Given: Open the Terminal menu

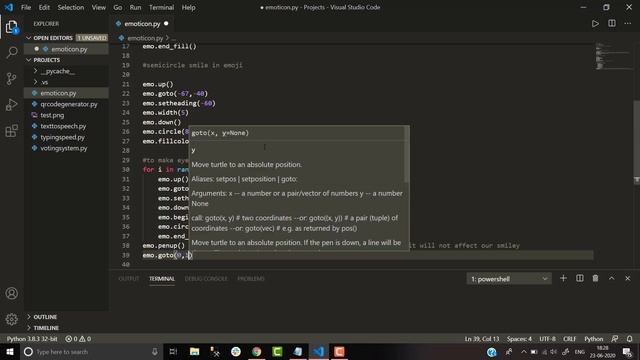Looking at the screenshot, I should 161,7.
